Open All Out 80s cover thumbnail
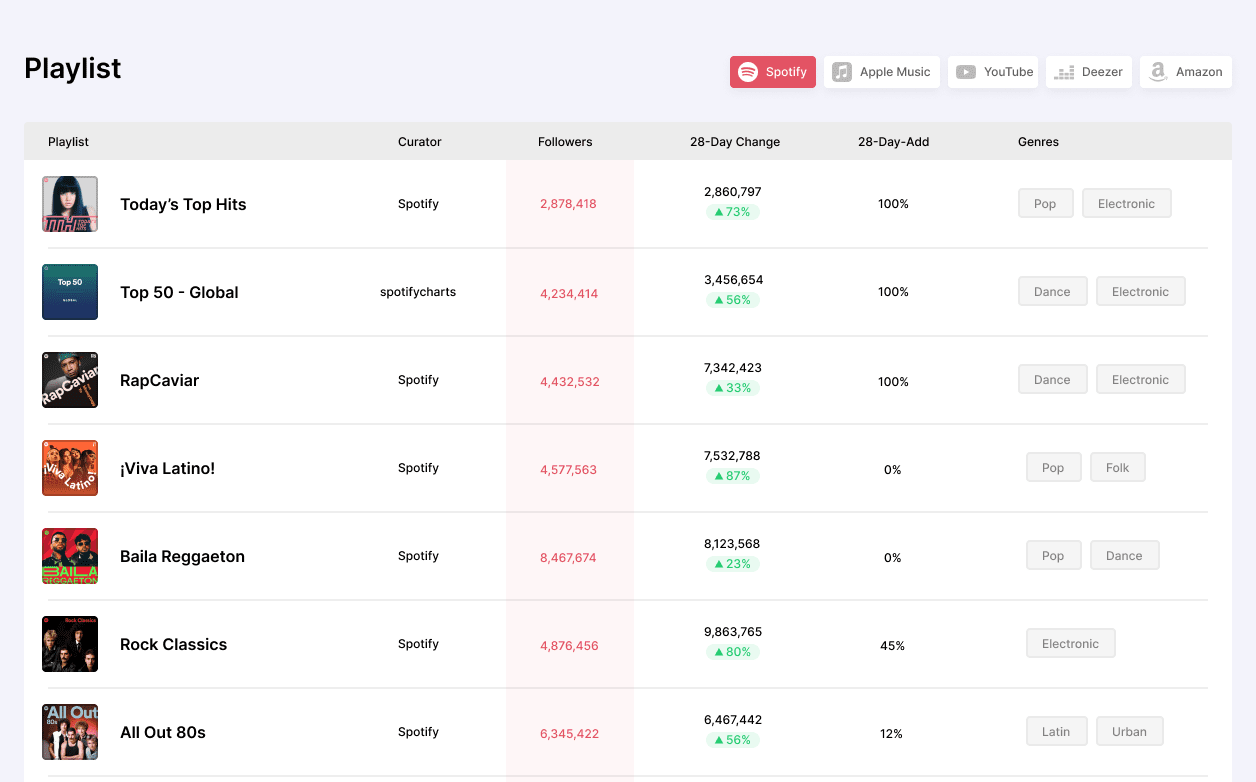 70,732
